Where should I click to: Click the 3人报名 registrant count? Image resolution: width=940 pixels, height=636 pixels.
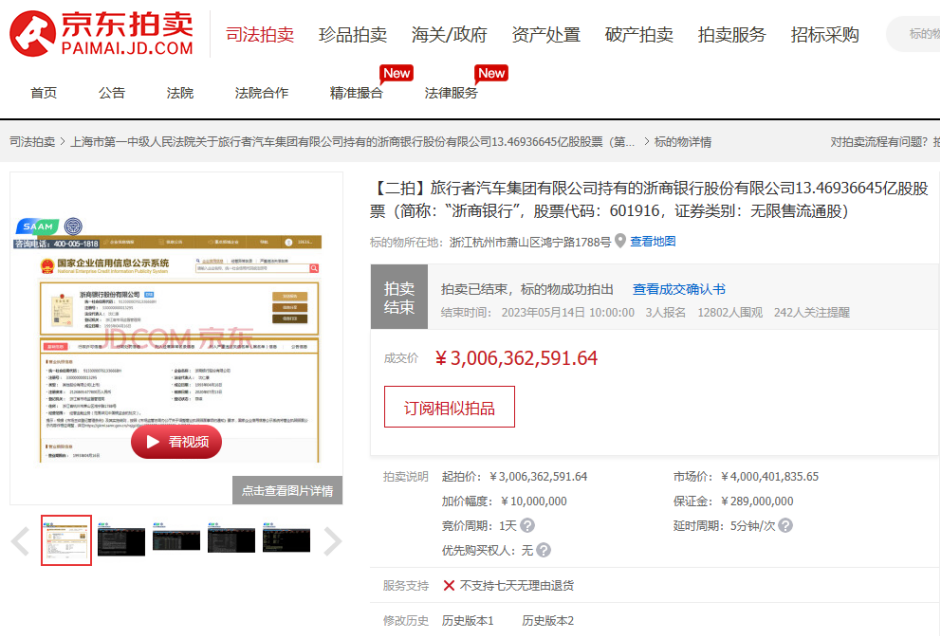point(665,312)
